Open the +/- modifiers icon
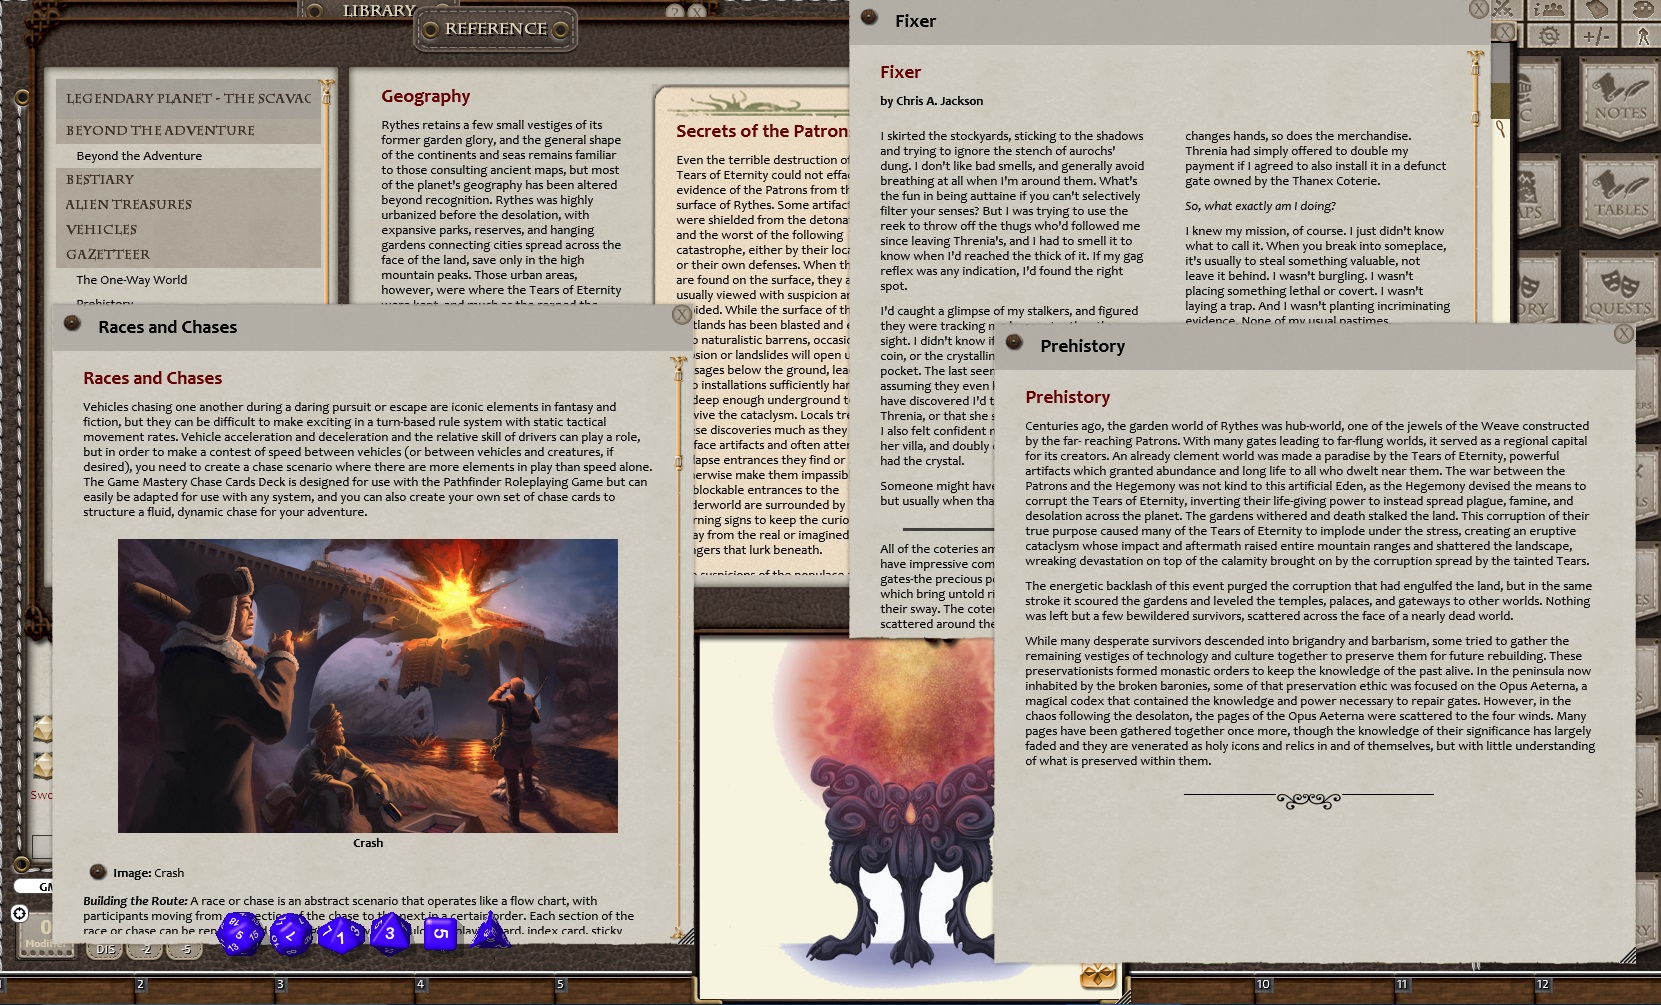 coord(1598,33)
